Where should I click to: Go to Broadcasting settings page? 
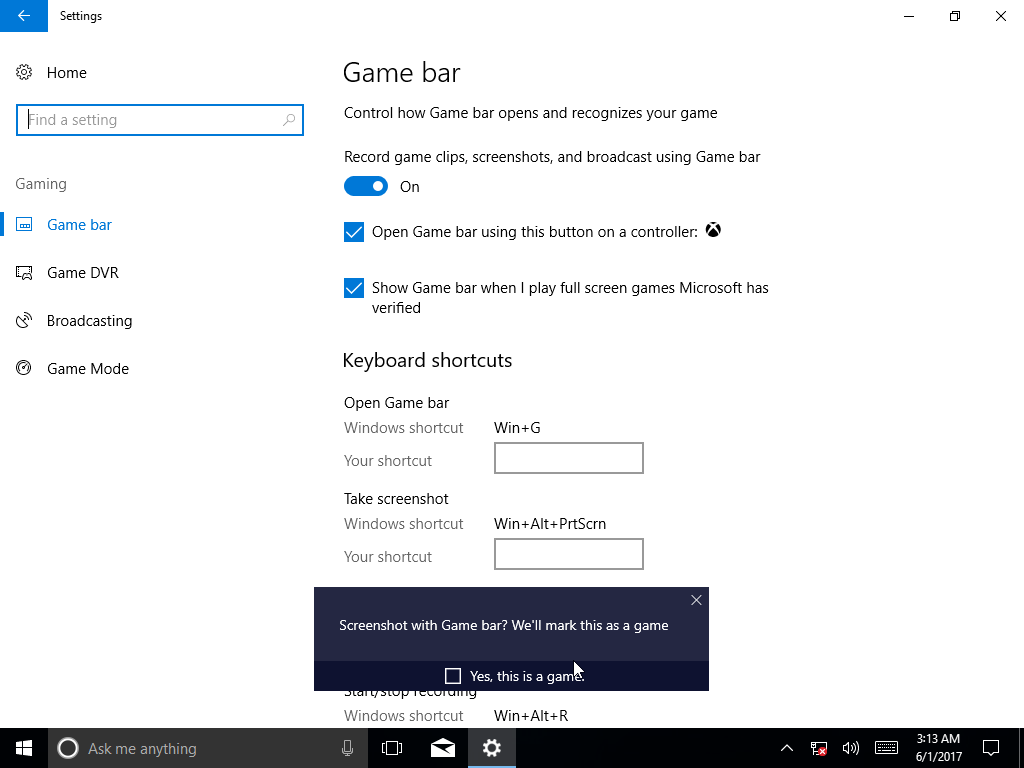89,321
